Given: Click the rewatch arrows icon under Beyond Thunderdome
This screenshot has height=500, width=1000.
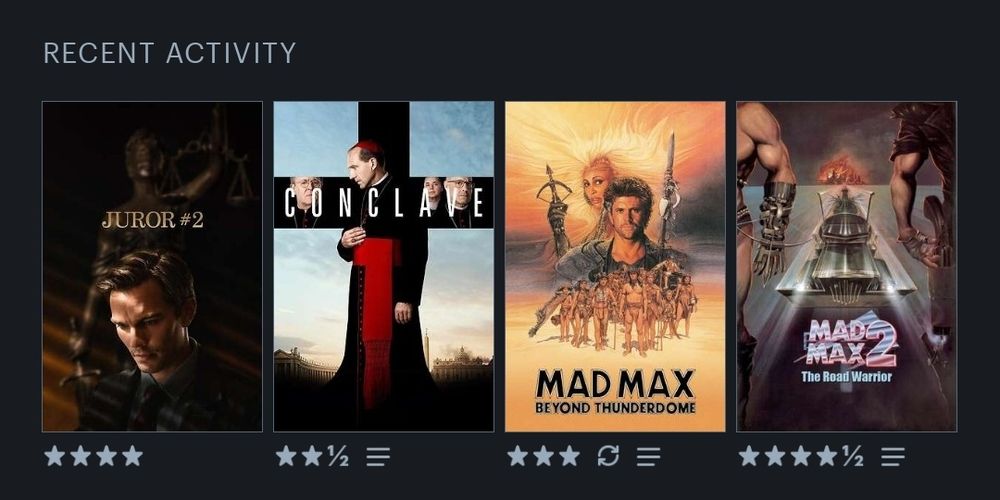Looking at the screenshot, I should click(608, 456).
